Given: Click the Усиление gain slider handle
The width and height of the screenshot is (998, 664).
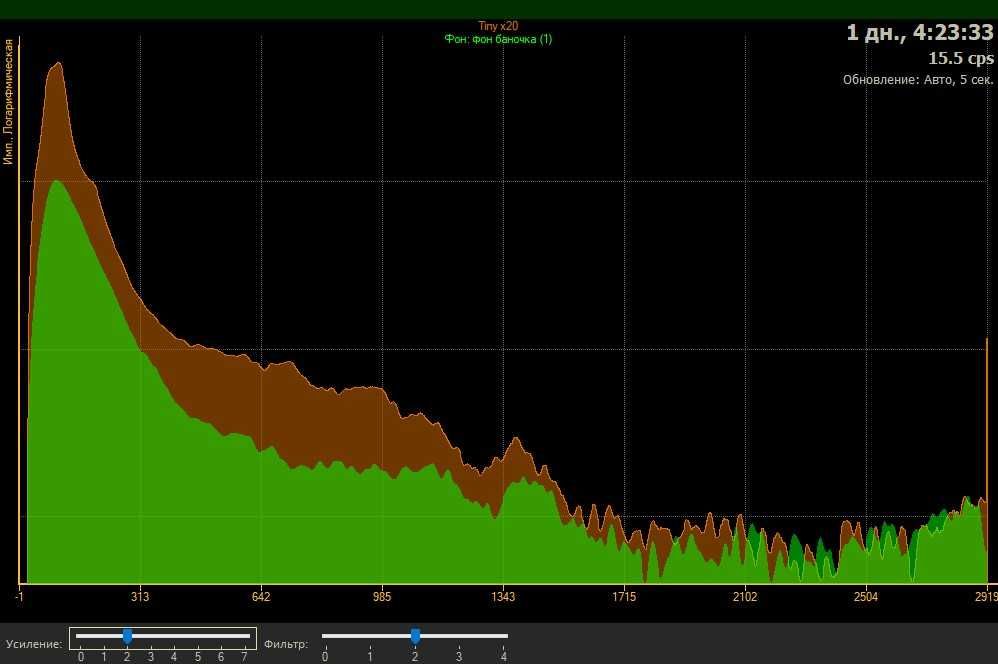Looking at the screenshot, I should point(127,636).
